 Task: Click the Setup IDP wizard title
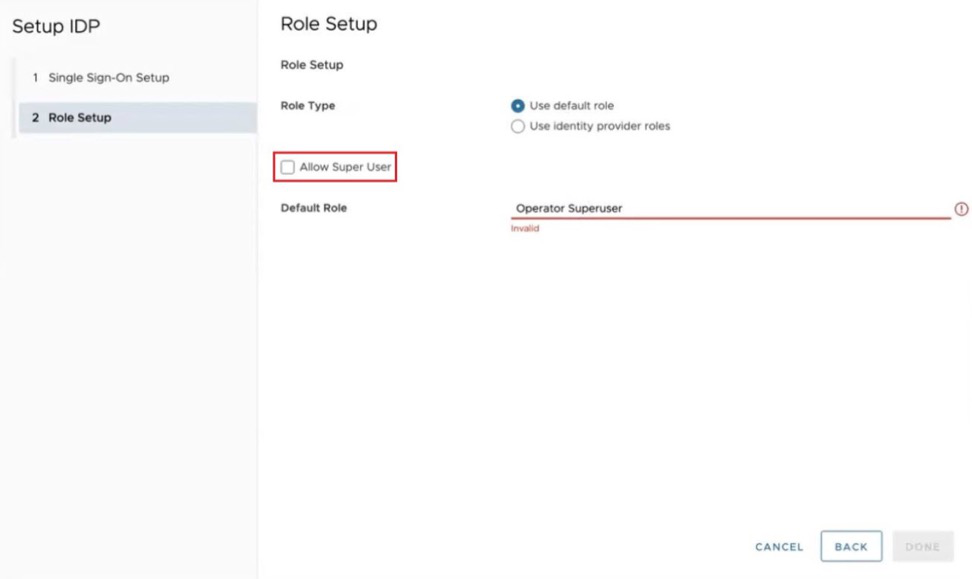click(56, 26)
